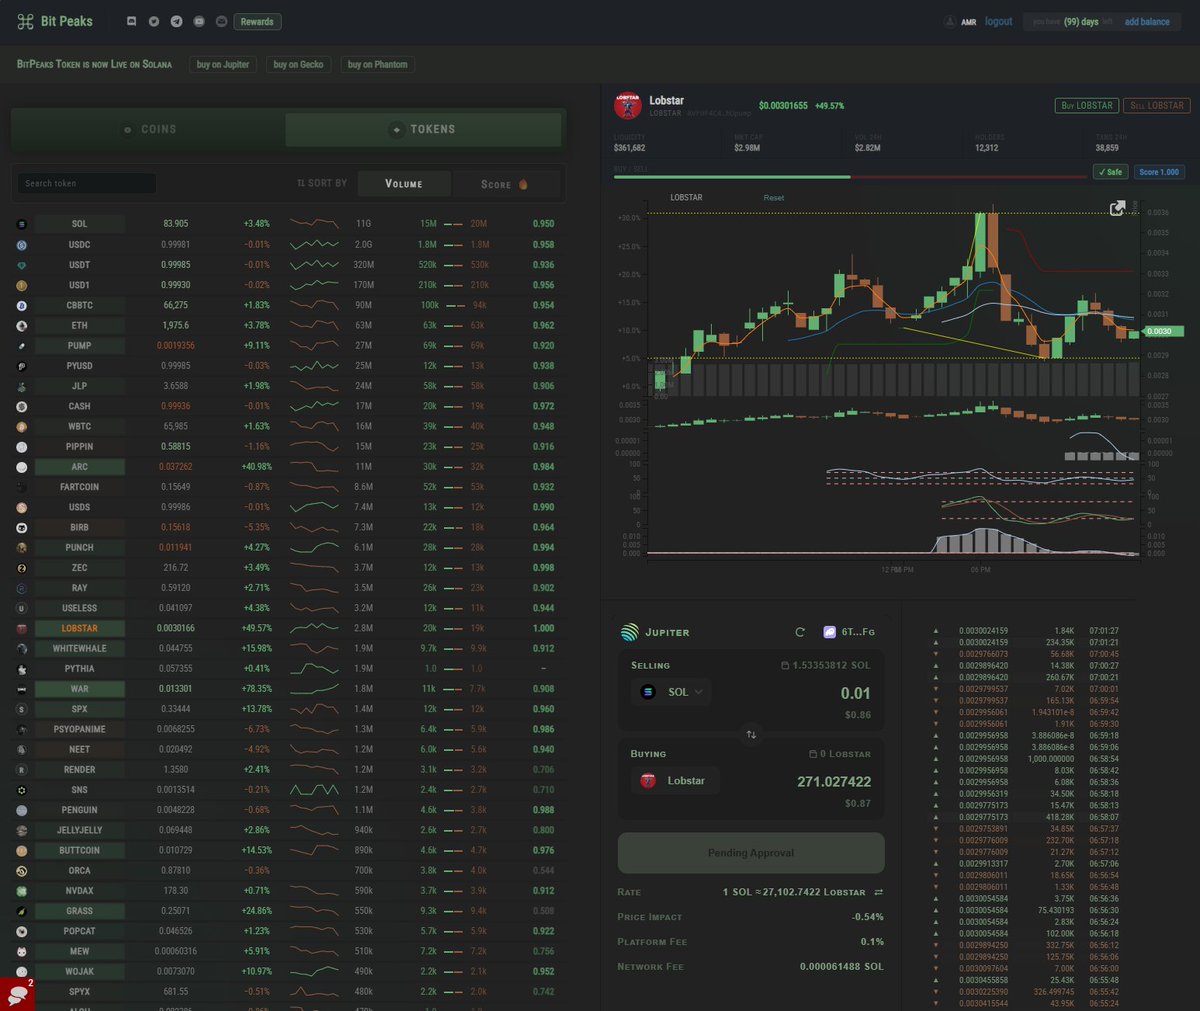Click the buy/sell ratio bar
The image size is (1200, 1011).
[850, 177]
